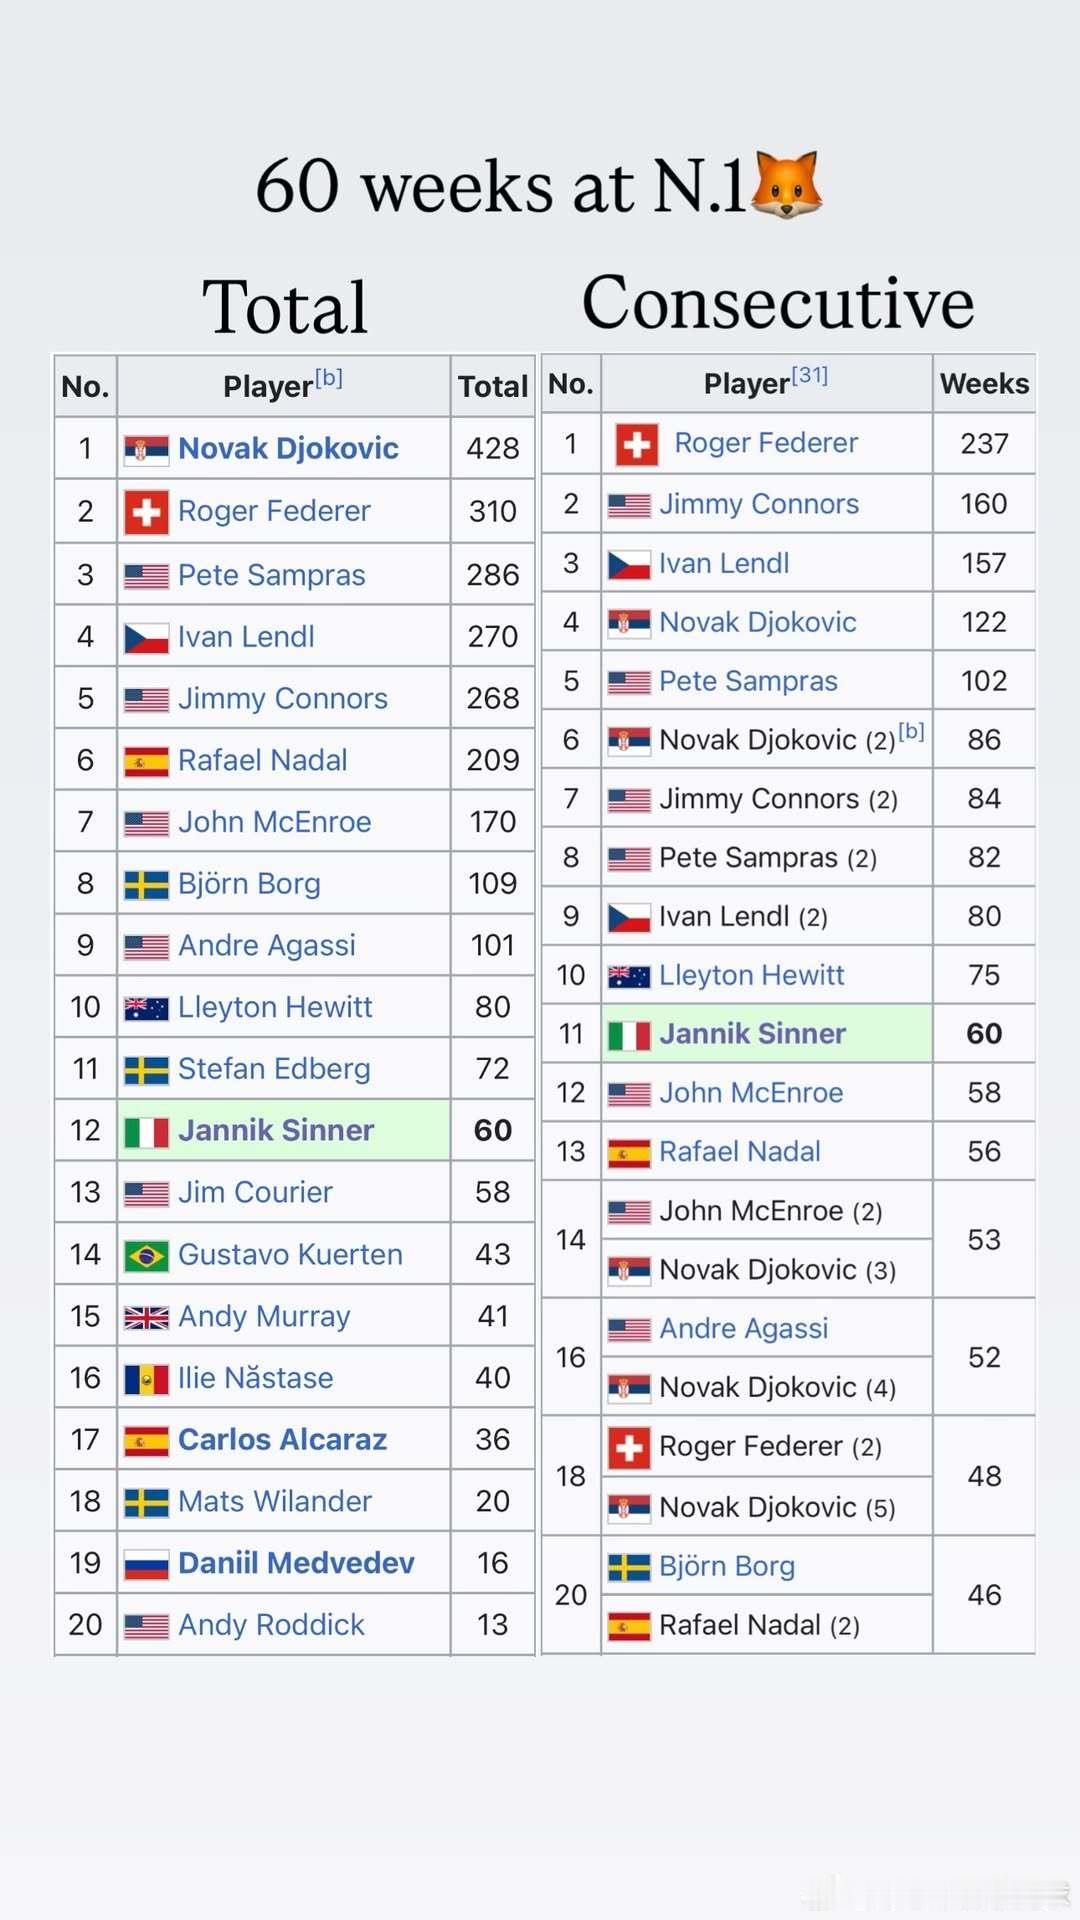Follow the Stefan Edberg link
The width and height of the screenshot is (1080, 1920).
pos(274,1069)
